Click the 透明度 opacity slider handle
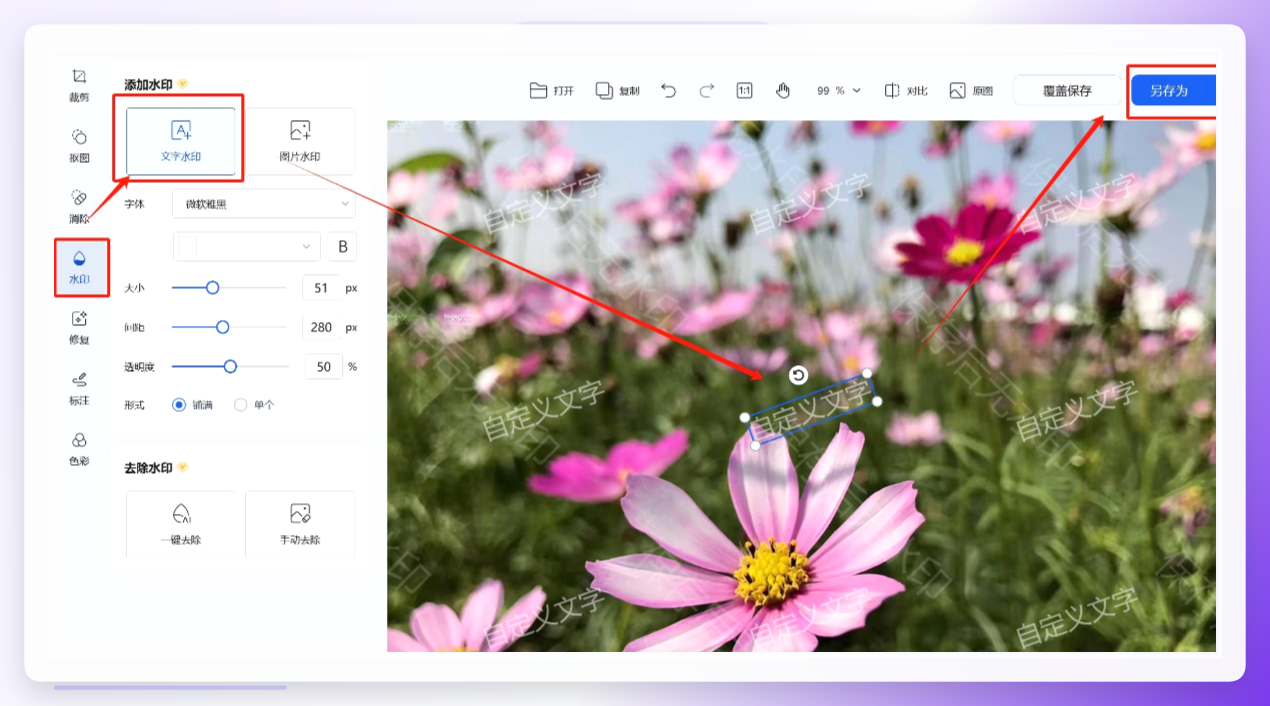 (x=230, y=367)
